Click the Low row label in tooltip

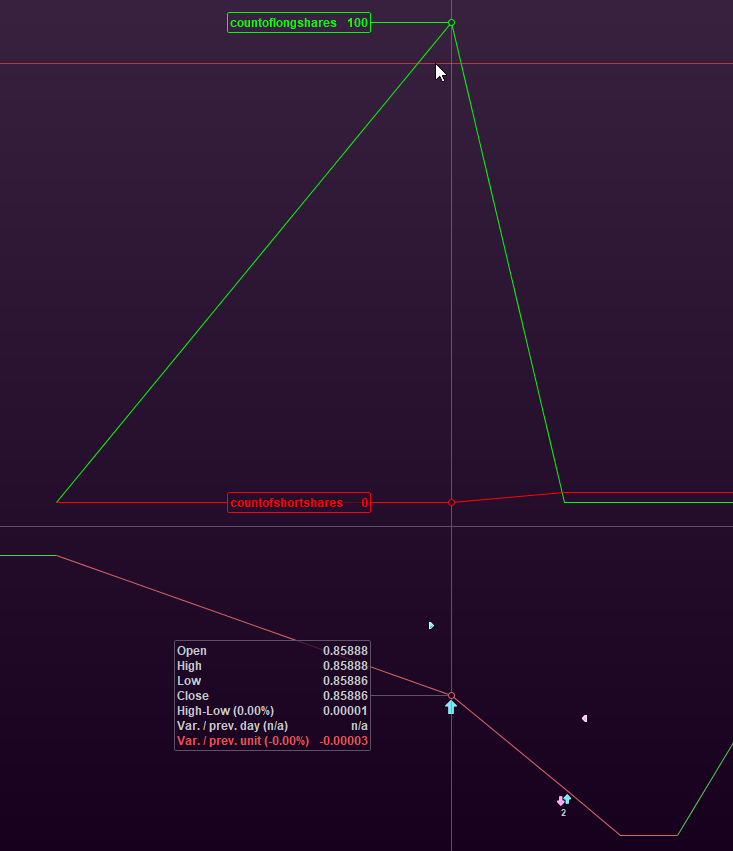point(189,681)
